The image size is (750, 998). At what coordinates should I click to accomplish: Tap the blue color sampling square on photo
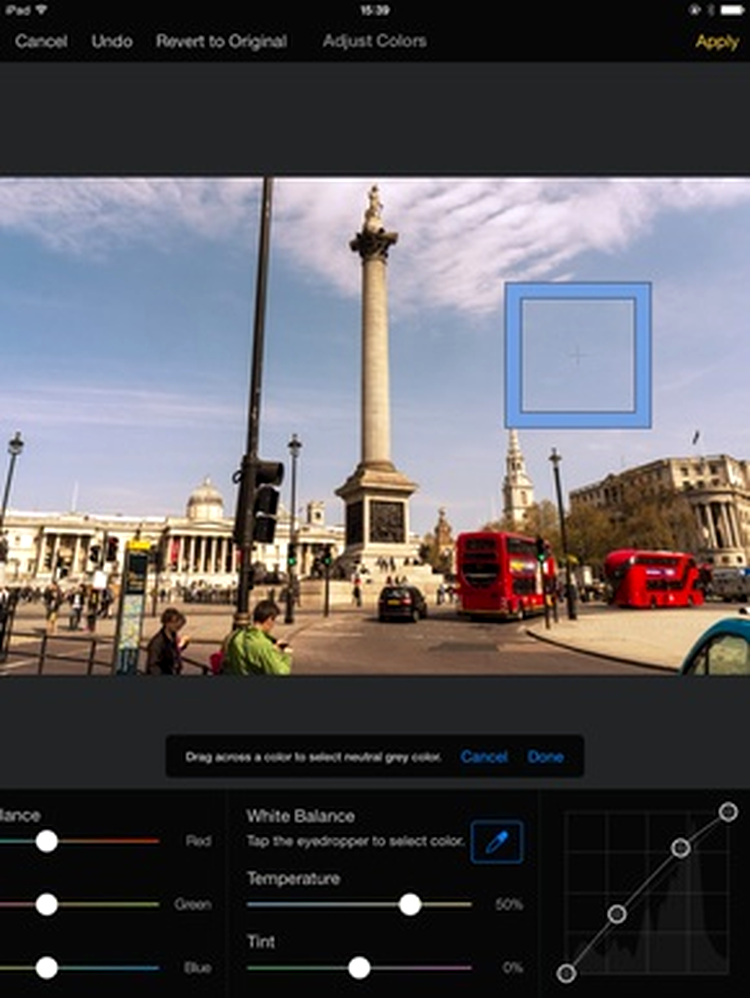click(x=578, y=355)
